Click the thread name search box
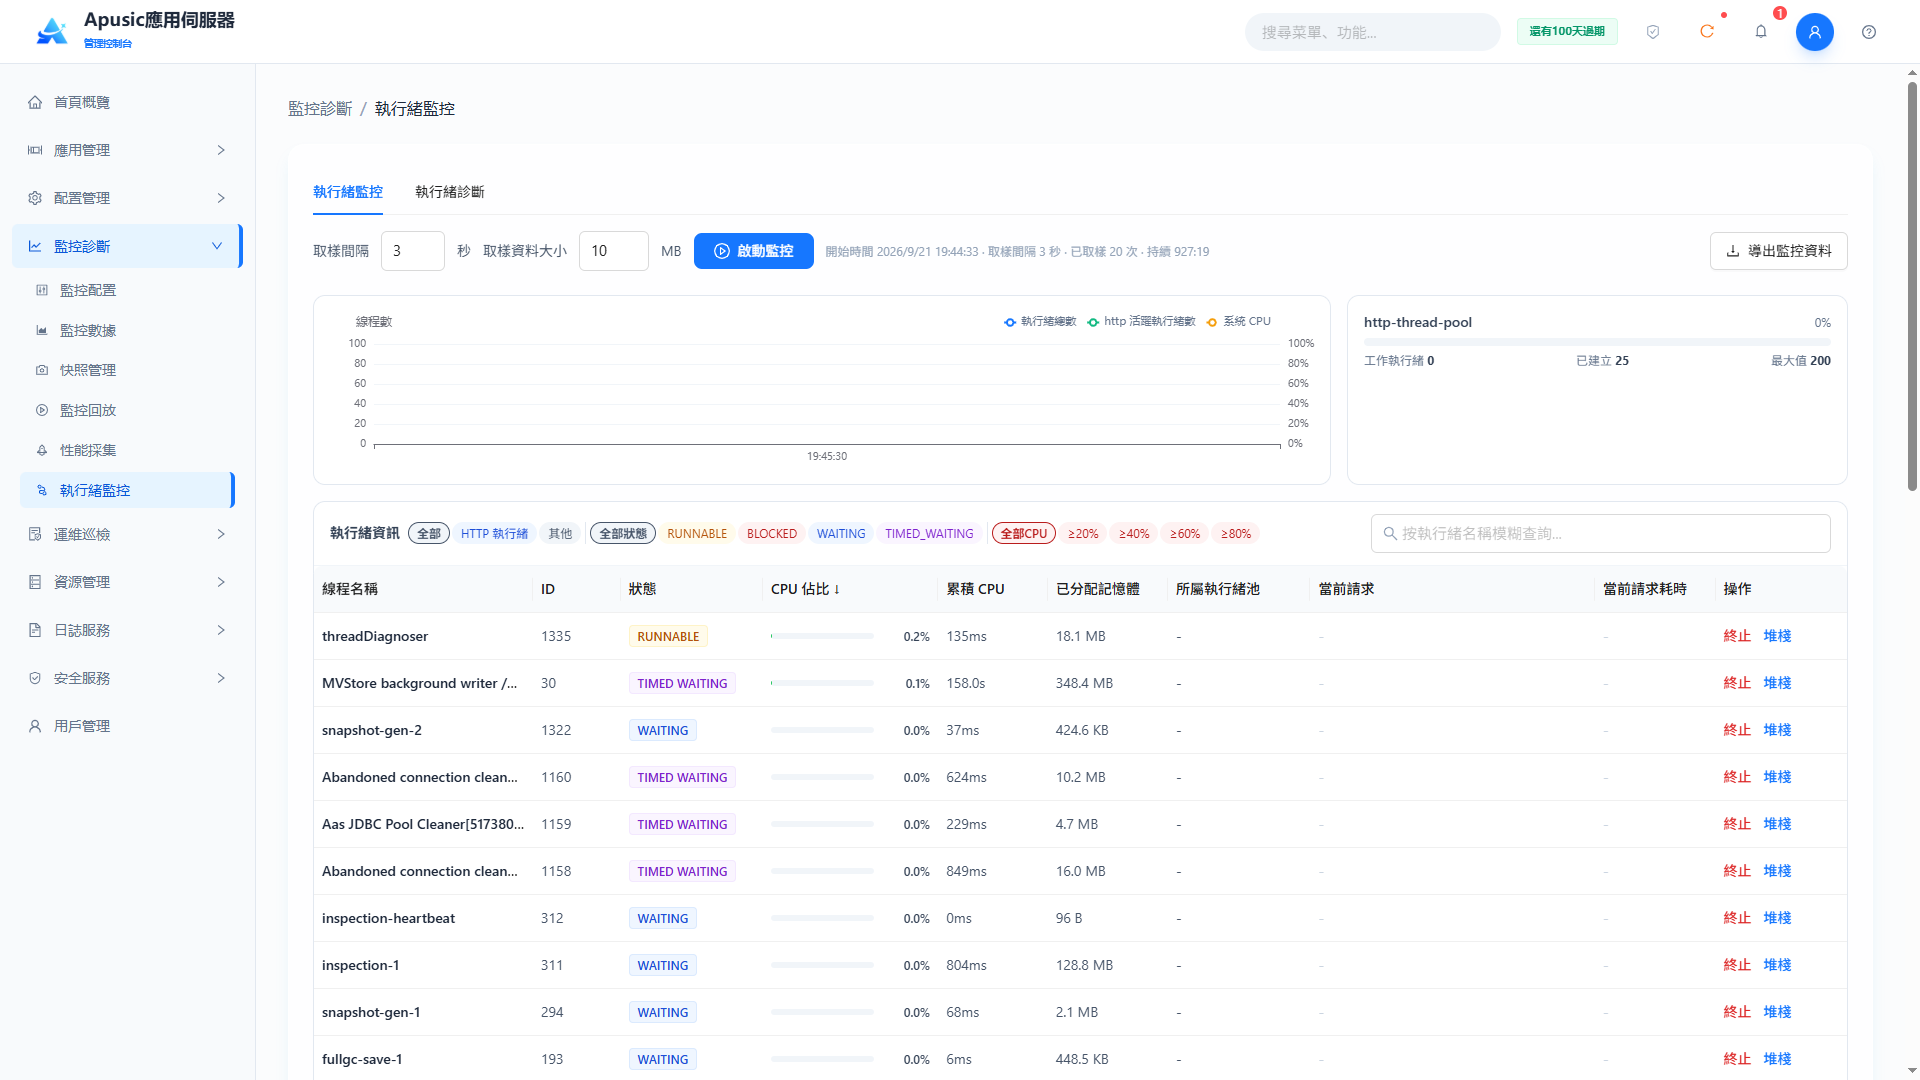This screenshot has width=1920, height=1080. [x=1601, y=534]
